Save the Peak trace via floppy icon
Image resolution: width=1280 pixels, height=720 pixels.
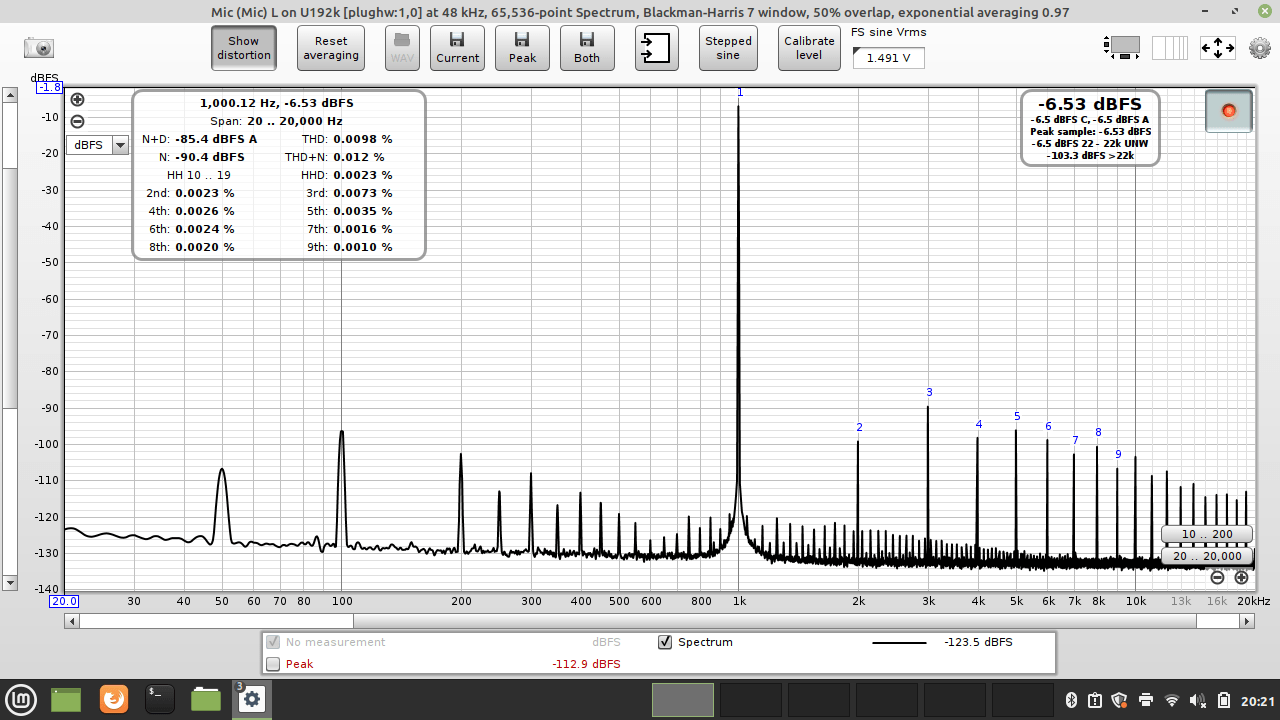coord(522,48)
